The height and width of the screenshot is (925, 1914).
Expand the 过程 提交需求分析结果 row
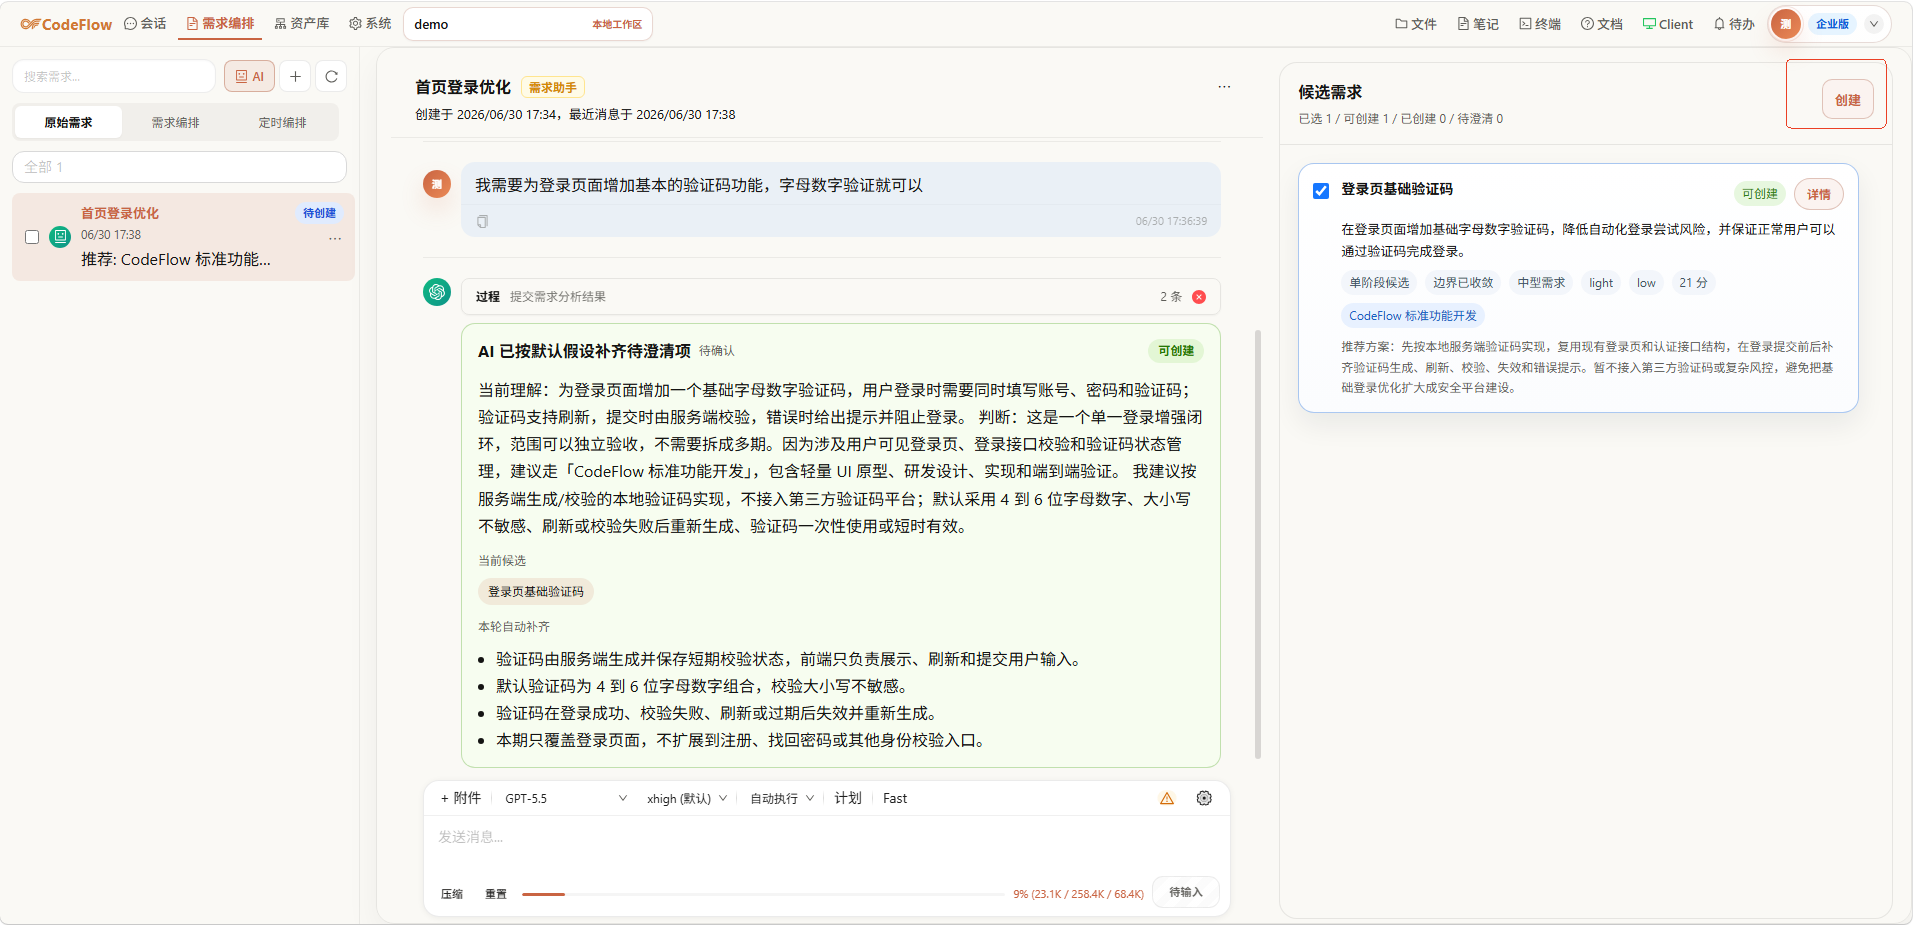(841, 296)
